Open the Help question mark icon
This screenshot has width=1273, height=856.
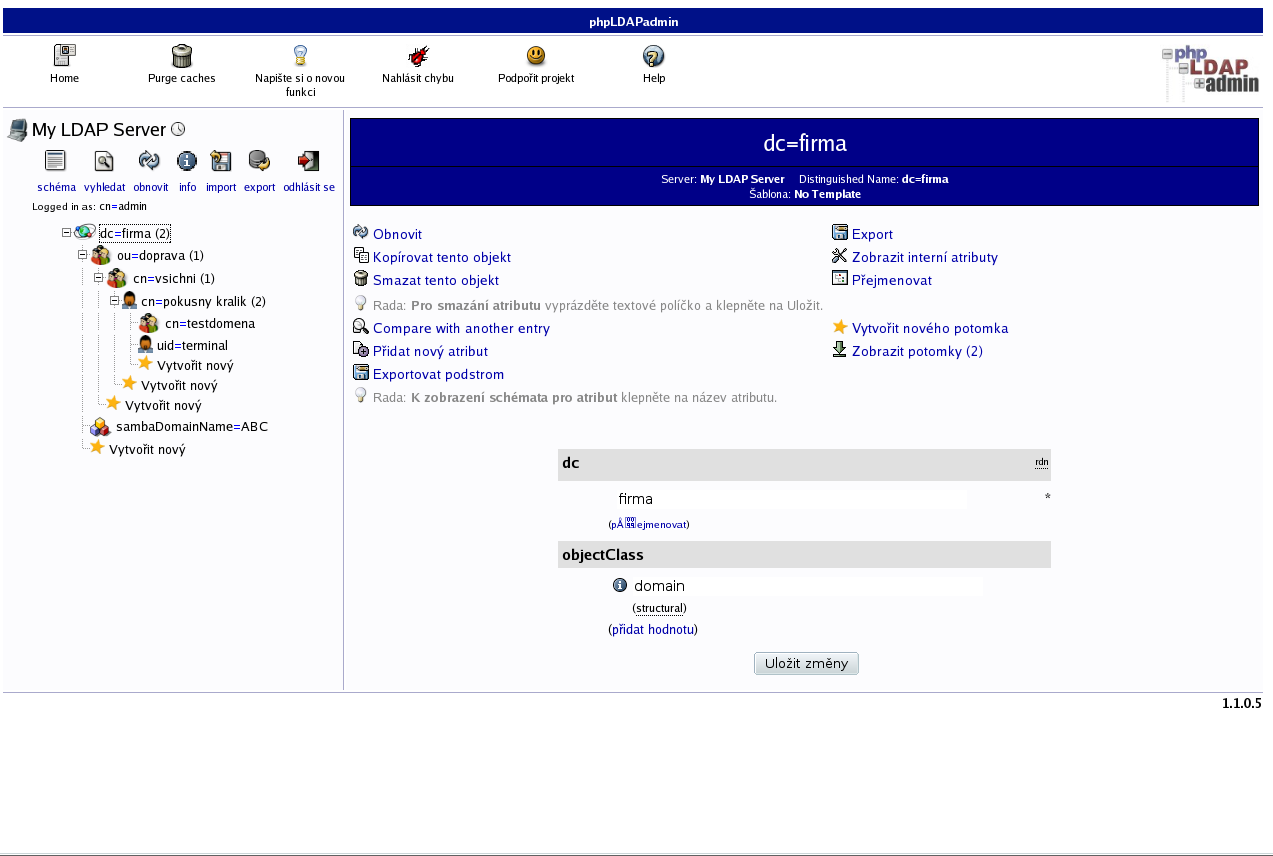pyautogui.click(x=653, y=56)
